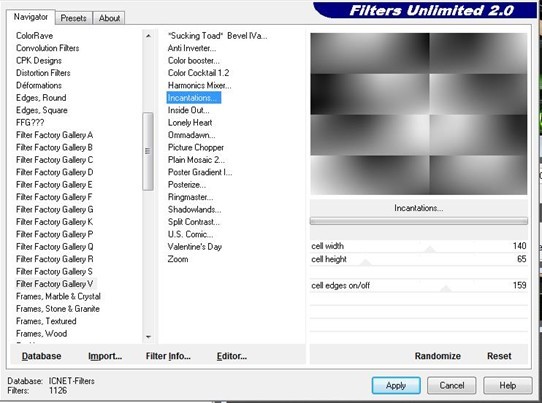Reset filter parameters to default
Image resolution: width=542 pixels, height=403 pixels.
click(499, 356)
